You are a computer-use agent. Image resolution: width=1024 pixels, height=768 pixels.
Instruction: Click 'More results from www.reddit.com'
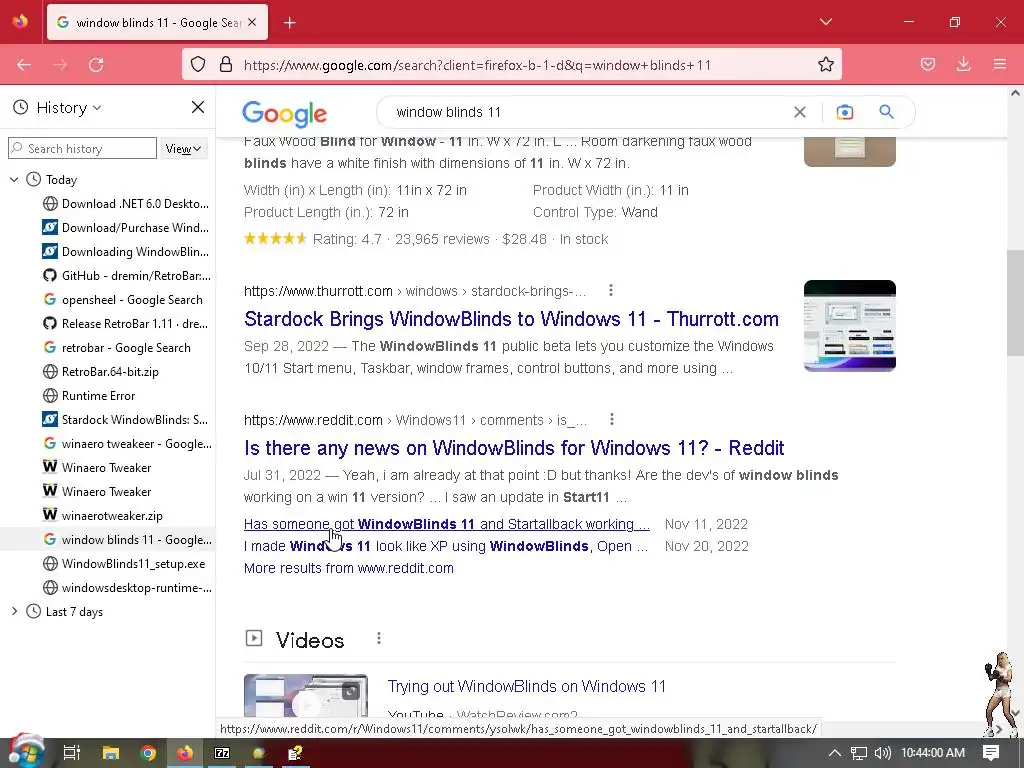pyautogui.click(x=349, y=568)
